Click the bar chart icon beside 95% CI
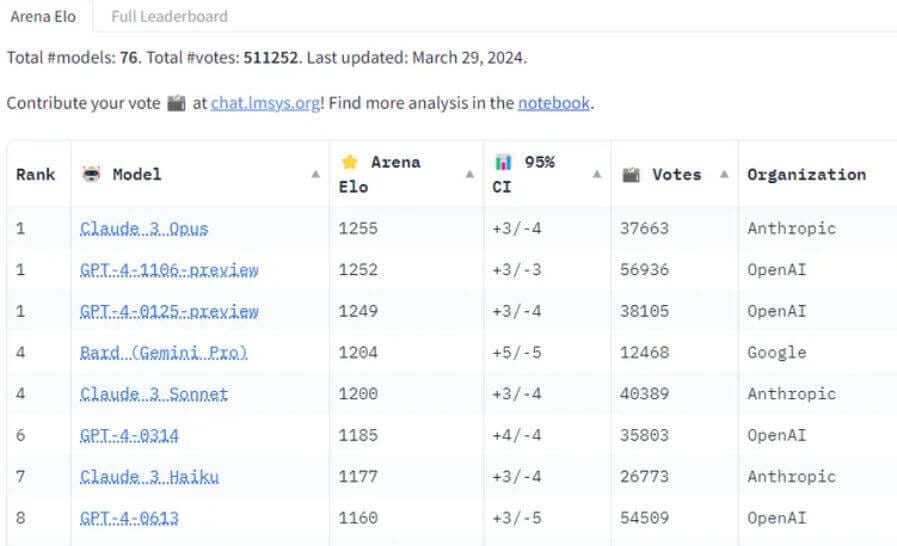Screen dimensions: 897x546 (503, 162)
